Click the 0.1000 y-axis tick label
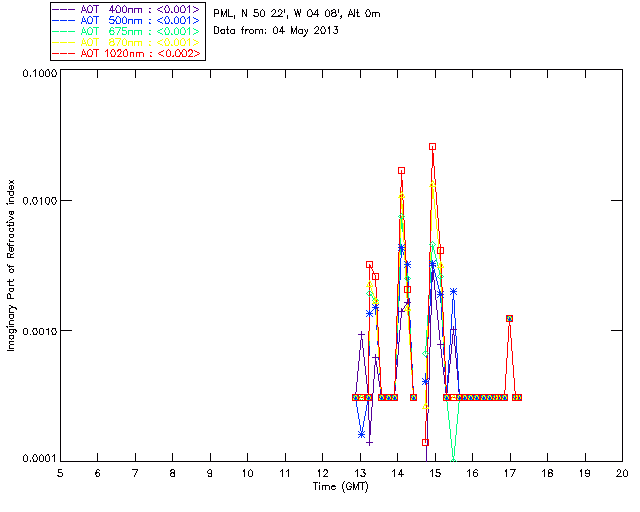 point(39,73)
